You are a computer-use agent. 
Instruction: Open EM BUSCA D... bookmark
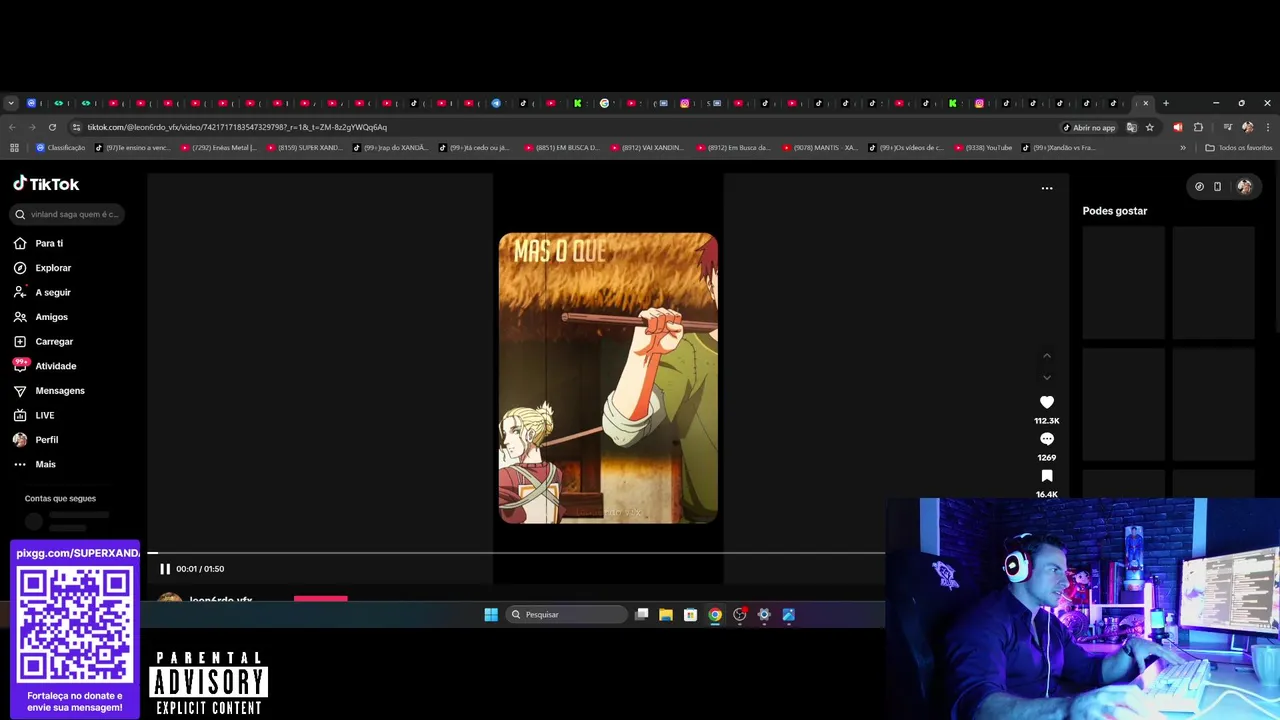[561, 148]
